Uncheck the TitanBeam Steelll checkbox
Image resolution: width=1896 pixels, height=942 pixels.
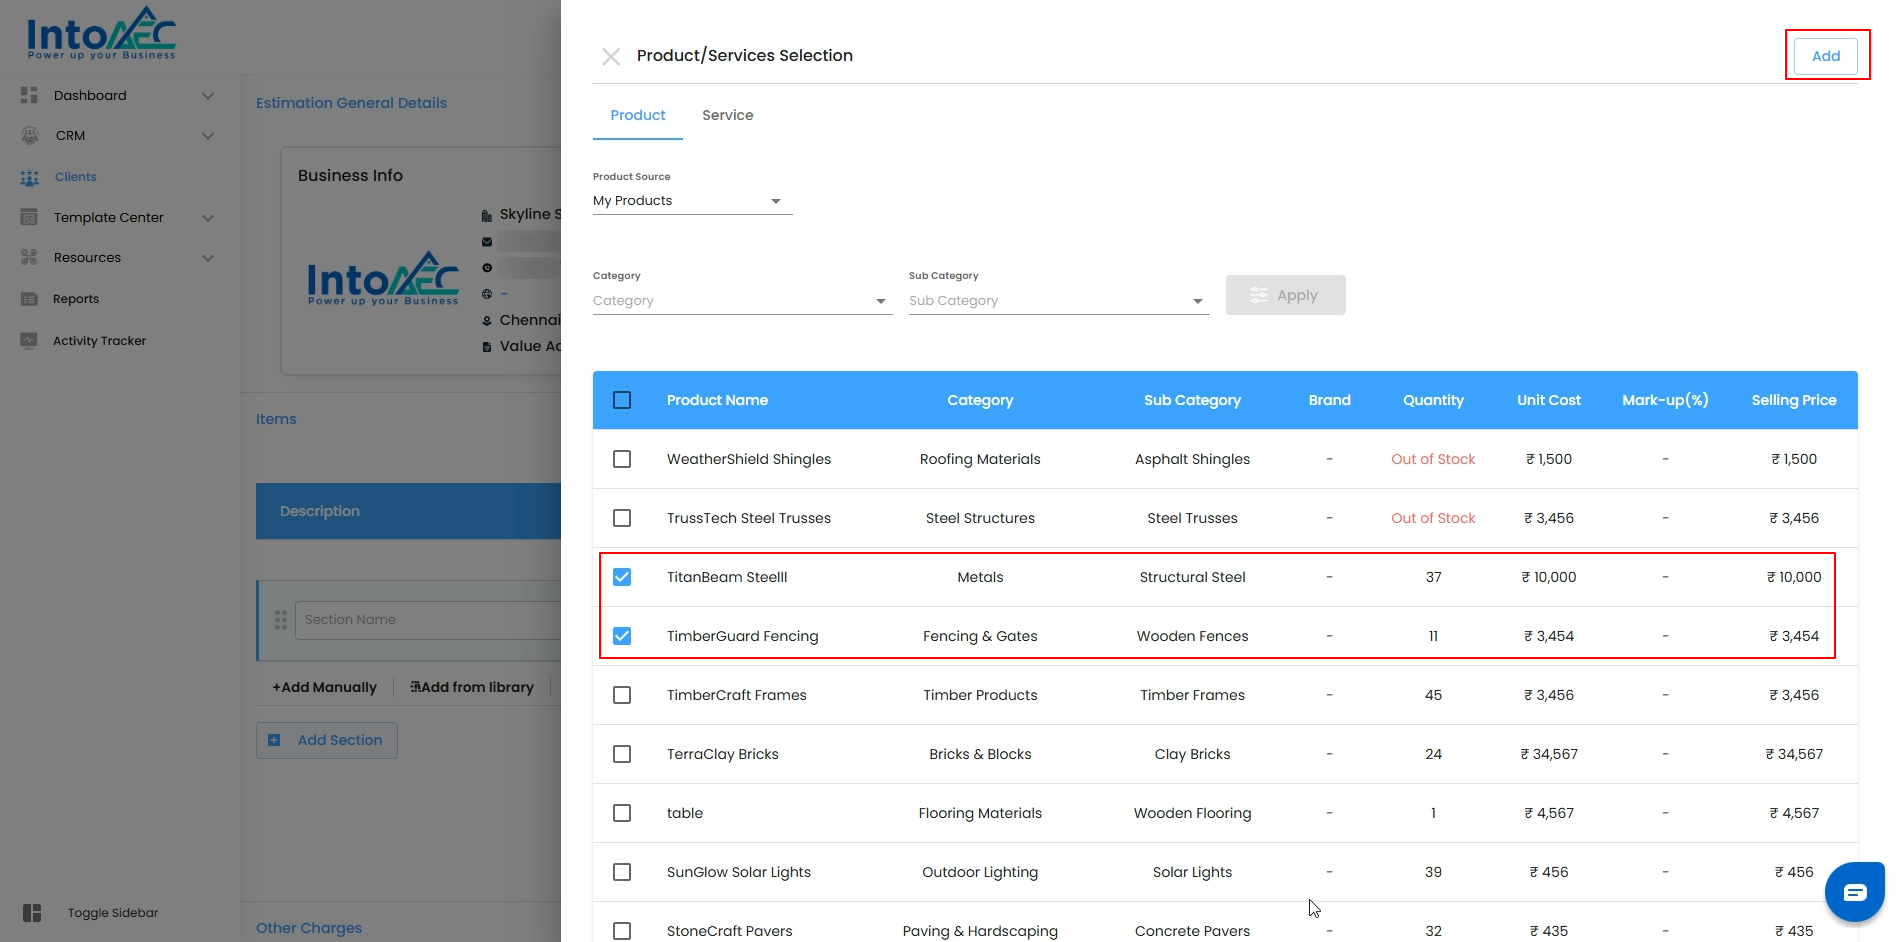622,577
